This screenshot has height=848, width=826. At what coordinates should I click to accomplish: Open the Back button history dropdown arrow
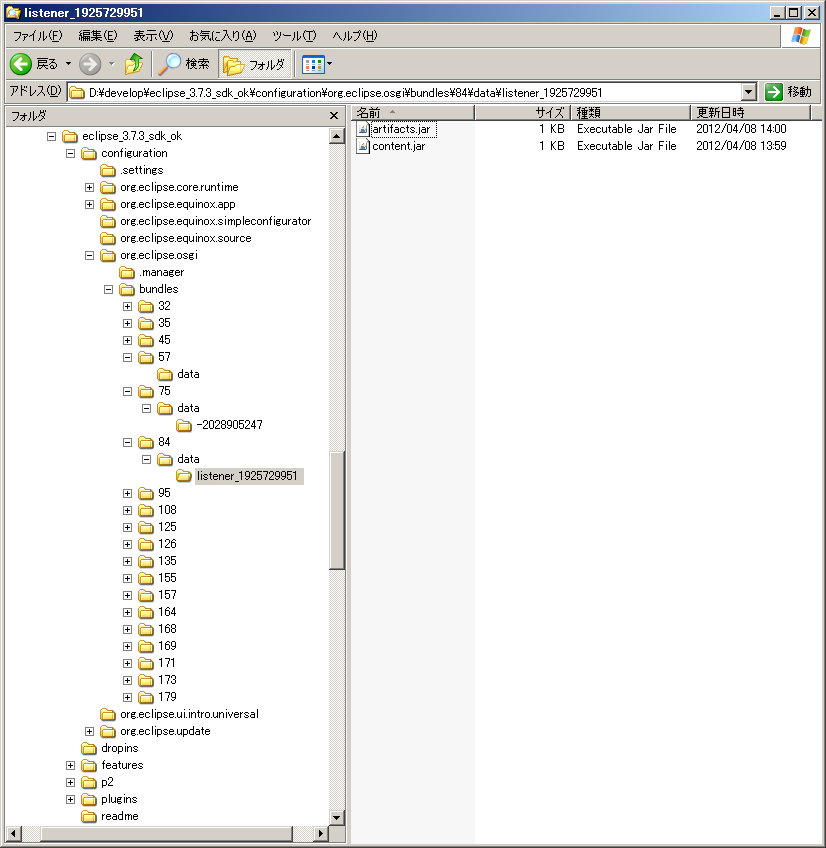pyautogui.click(x=69, y=64)
